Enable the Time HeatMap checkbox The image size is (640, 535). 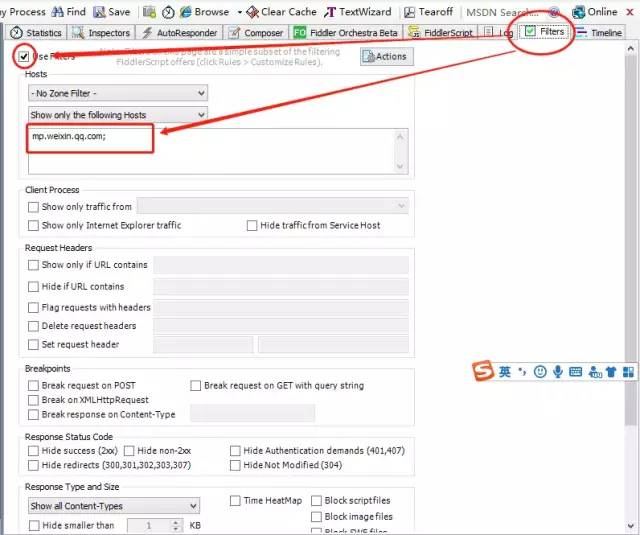pyautogui.click(x=235, y=501)
